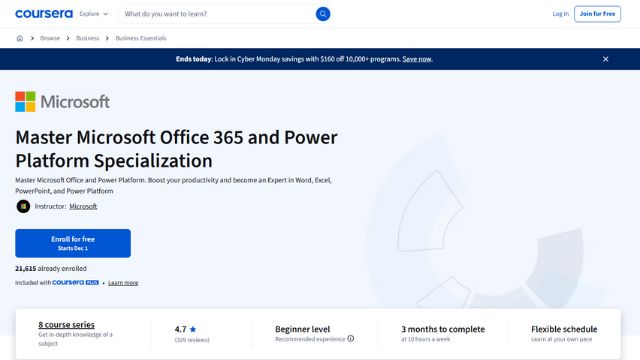Open the Learn more link
This screenshot has width=640, height=360.
coord(123,283)
